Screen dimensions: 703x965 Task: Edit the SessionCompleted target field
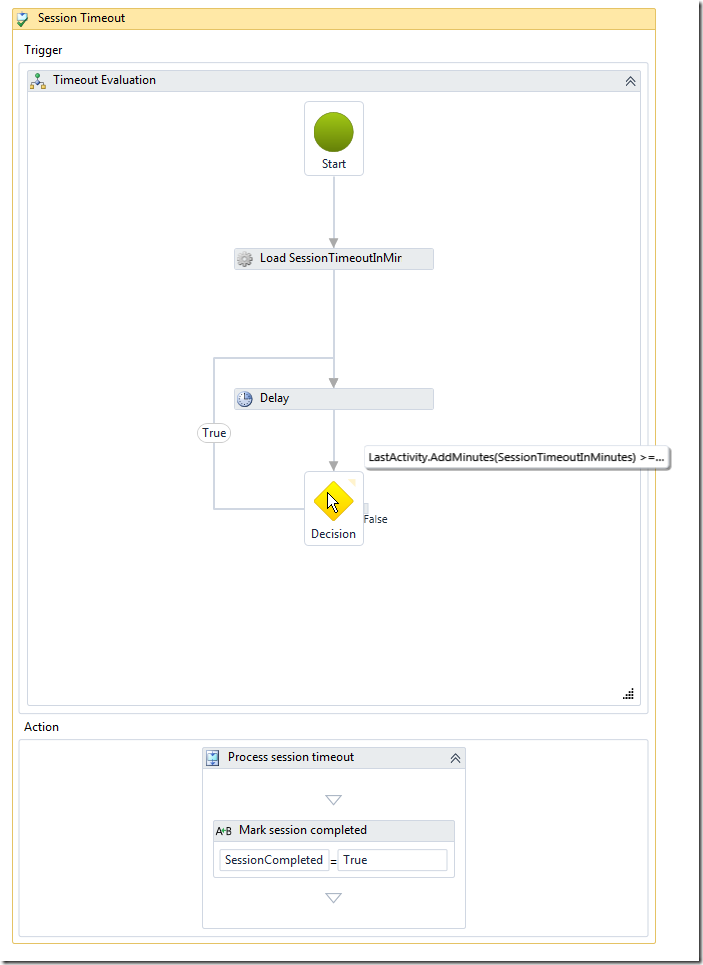pos(274,860)
